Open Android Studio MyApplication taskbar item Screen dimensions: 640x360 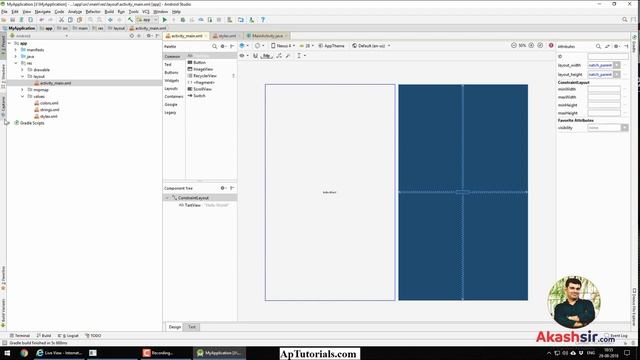tap(219, 353)
